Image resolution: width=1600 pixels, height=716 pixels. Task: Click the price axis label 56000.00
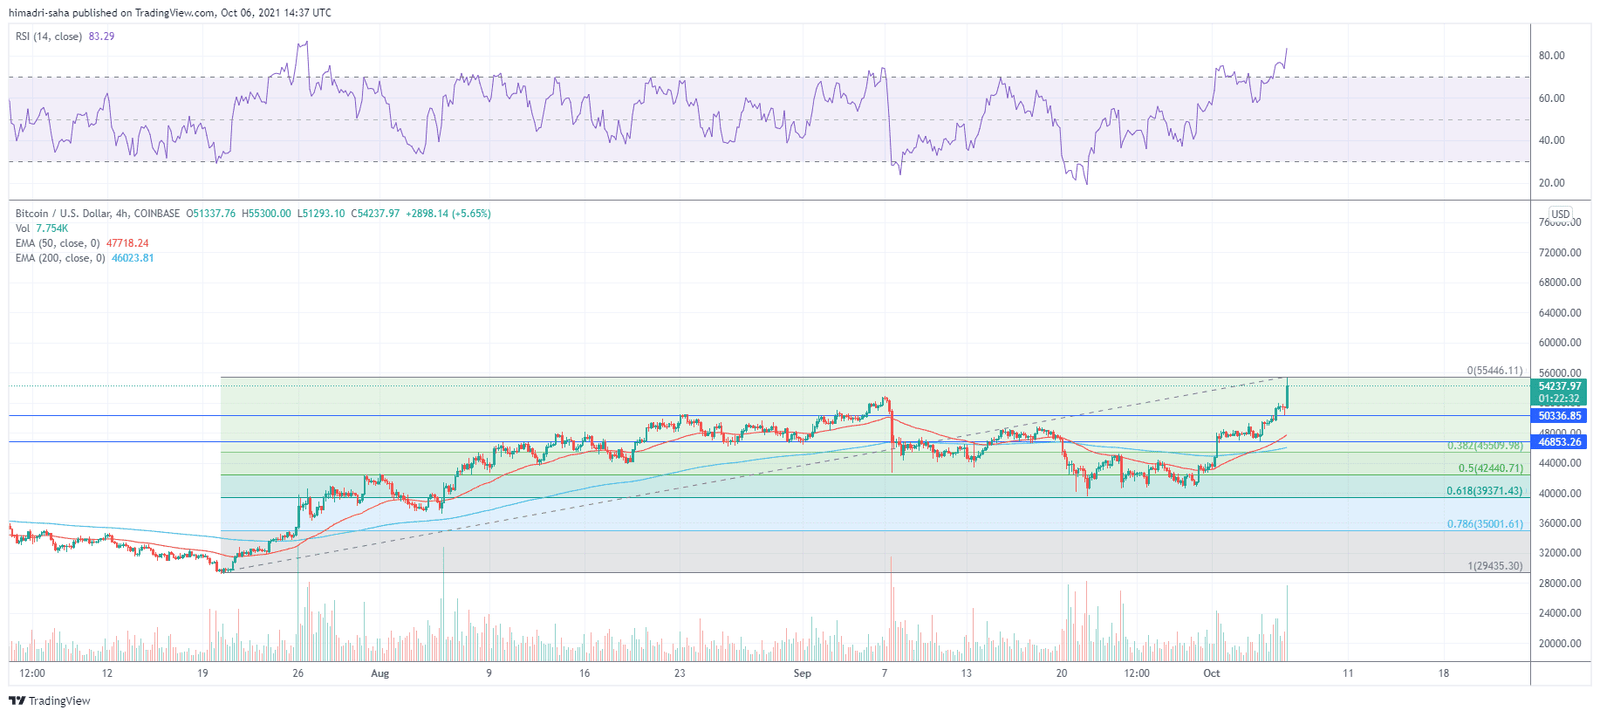[1560, 372]
